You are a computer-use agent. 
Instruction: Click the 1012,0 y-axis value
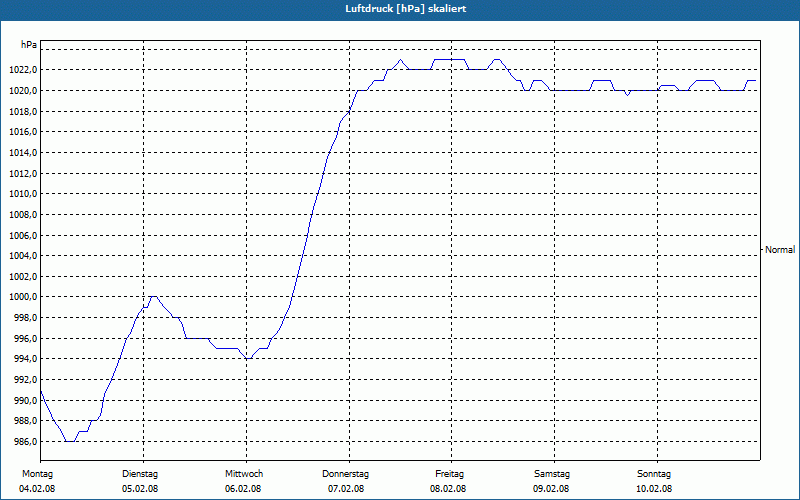click(x=23, y=173)
